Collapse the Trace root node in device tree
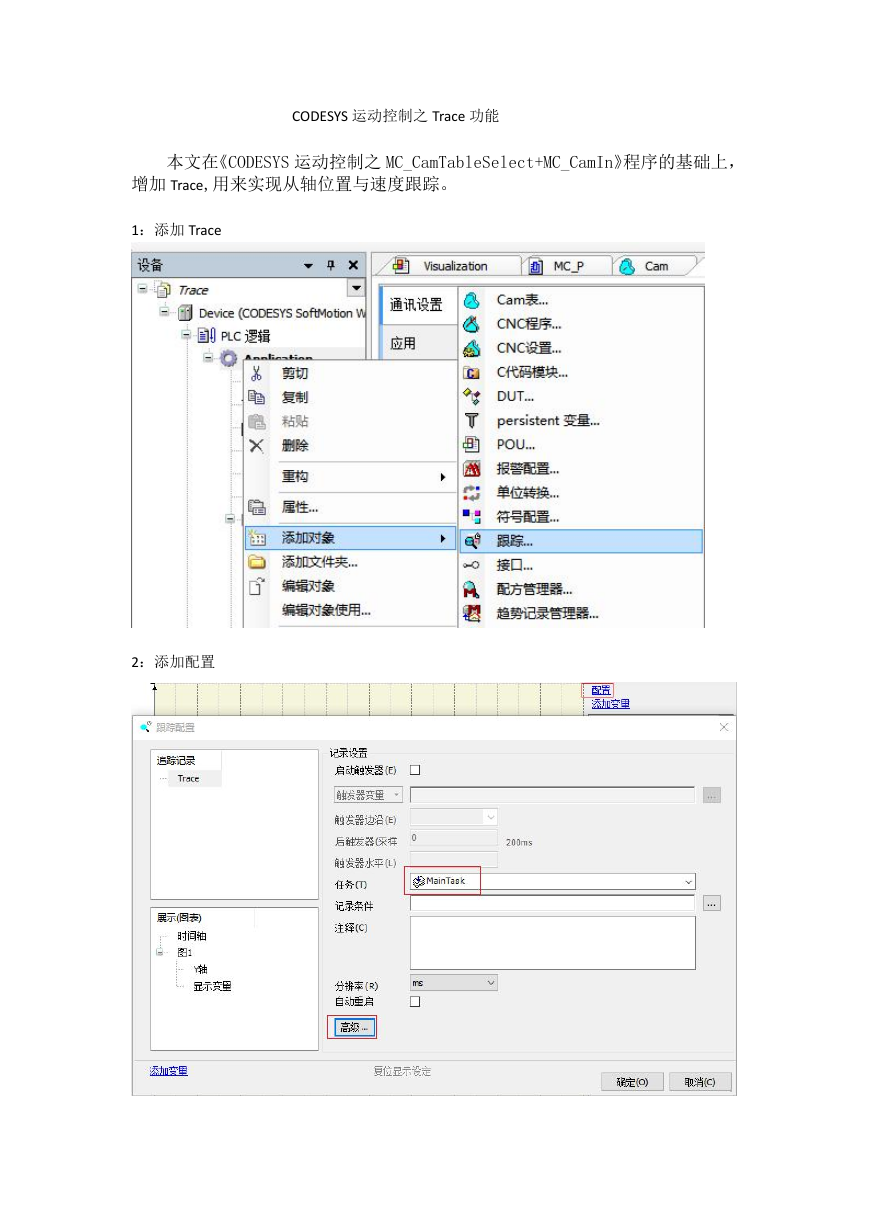Viewport: 869px width, 1228px height. pos(143,290)
